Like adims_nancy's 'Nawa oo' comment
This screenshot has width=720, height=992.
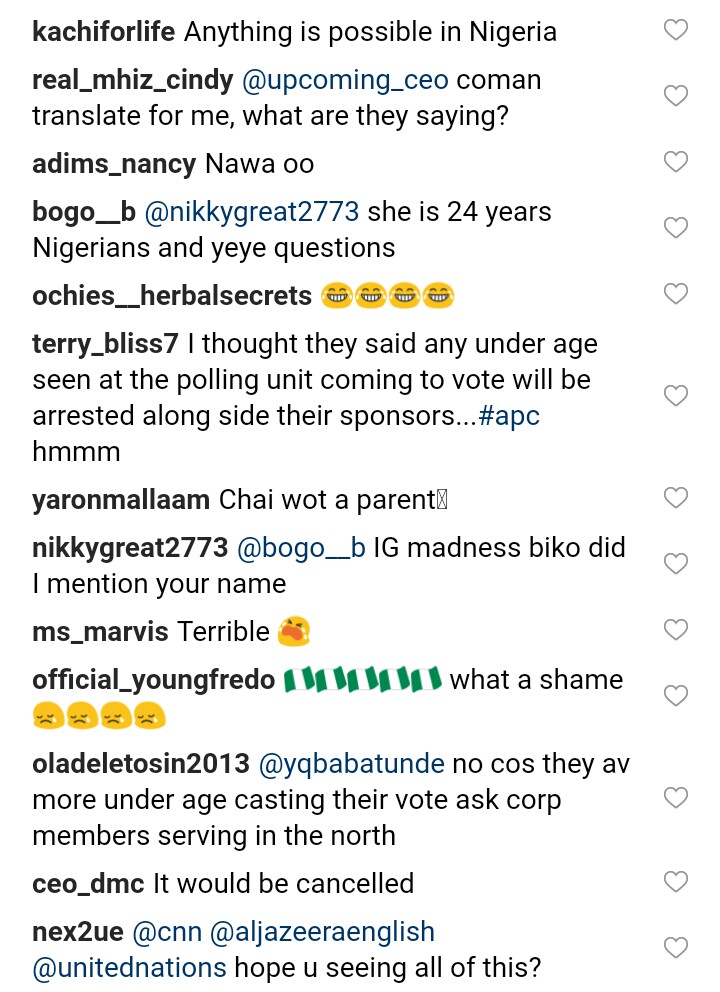(676, 162)
